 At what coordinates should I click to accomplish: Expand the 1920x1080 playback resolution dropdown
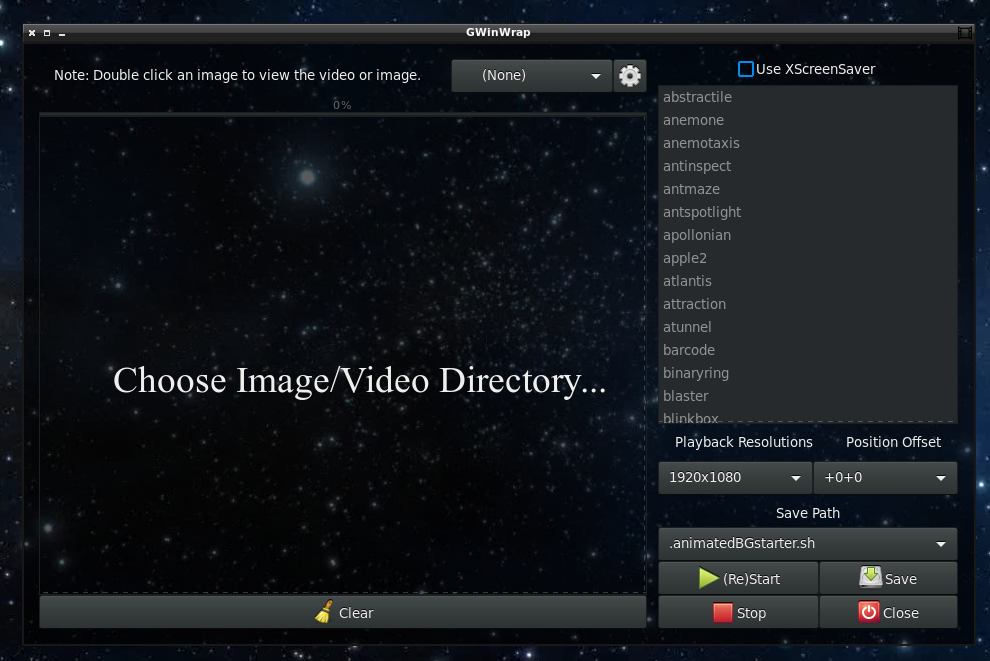coord(735,477)
